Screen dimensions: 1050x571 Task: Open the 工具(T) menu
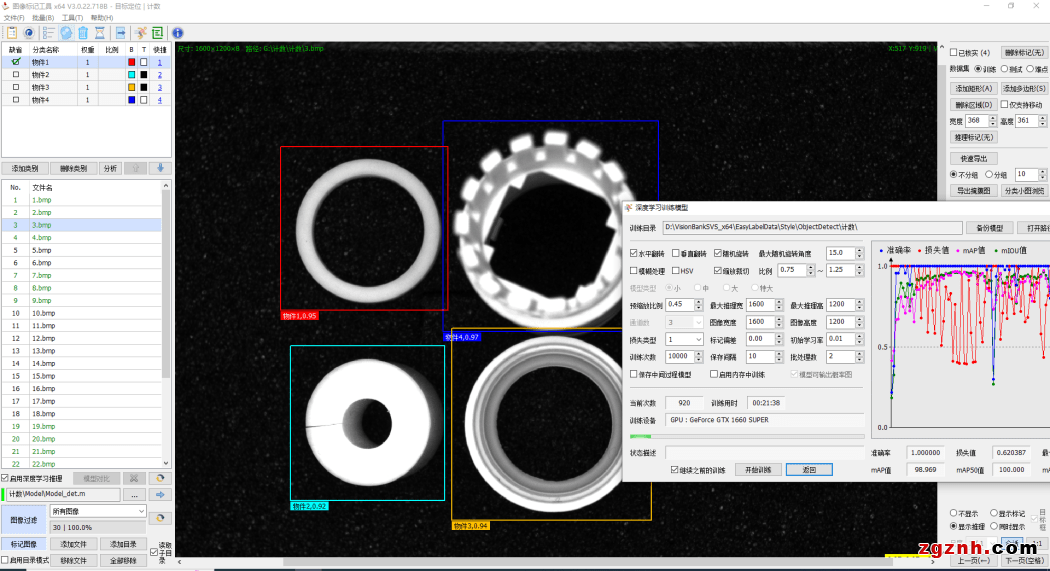tap(72, 18)
